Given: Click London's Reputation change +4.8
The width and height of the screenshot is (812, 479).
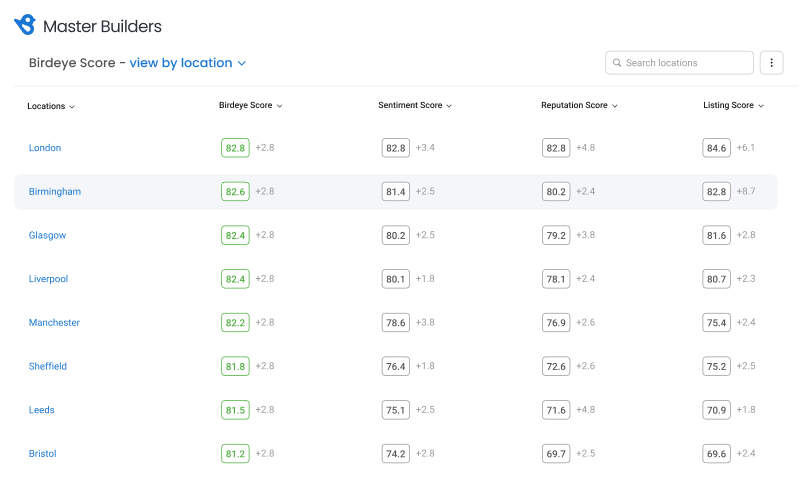Looking at the screenshot, I should pos(586,148).
